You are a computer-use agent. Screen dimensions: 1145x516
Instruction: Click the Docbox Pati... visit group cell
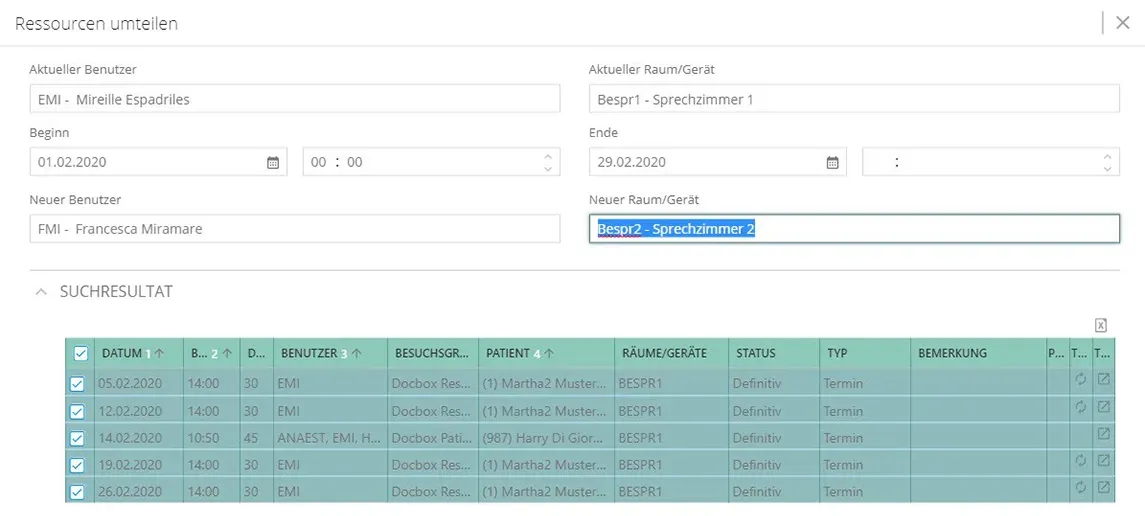tap(434, 438)
